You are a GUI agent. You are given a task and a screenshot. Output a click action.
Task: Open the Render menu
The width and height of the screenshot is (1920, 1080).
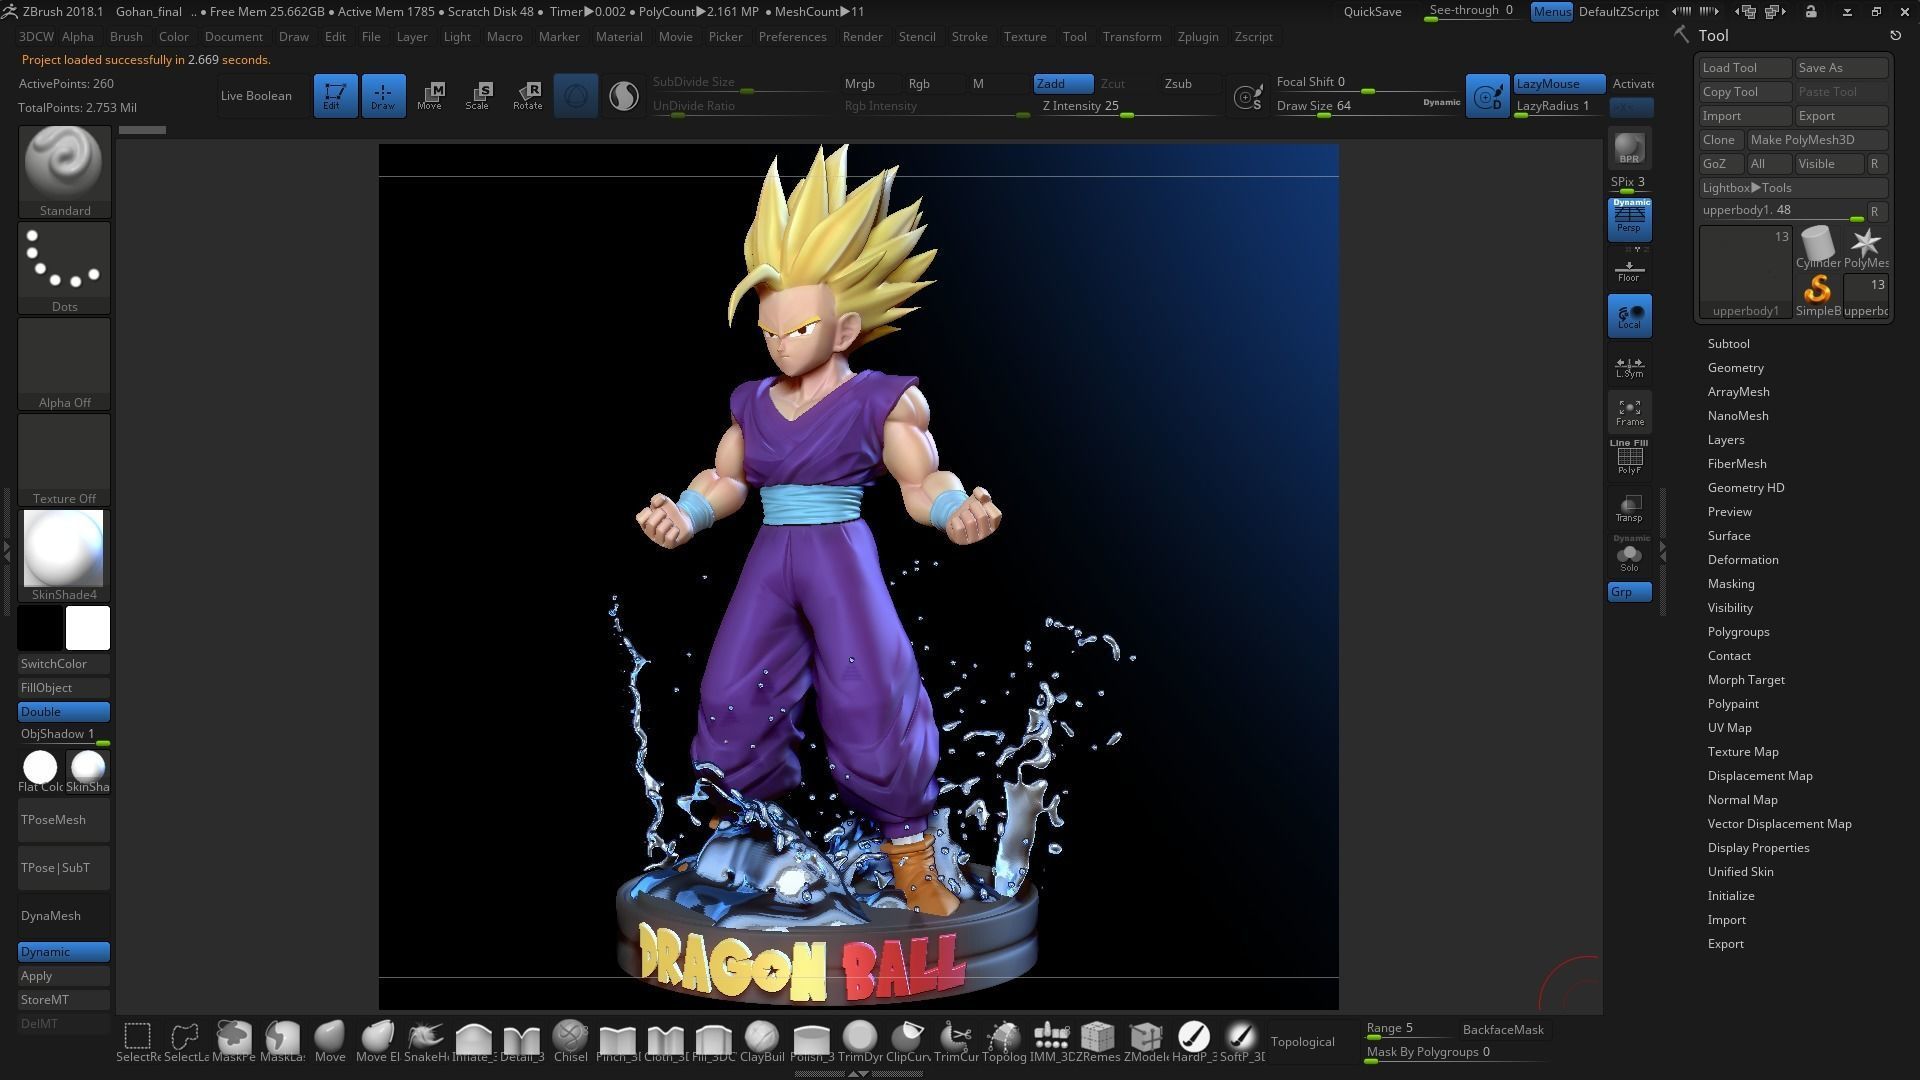tap(862, 37)
